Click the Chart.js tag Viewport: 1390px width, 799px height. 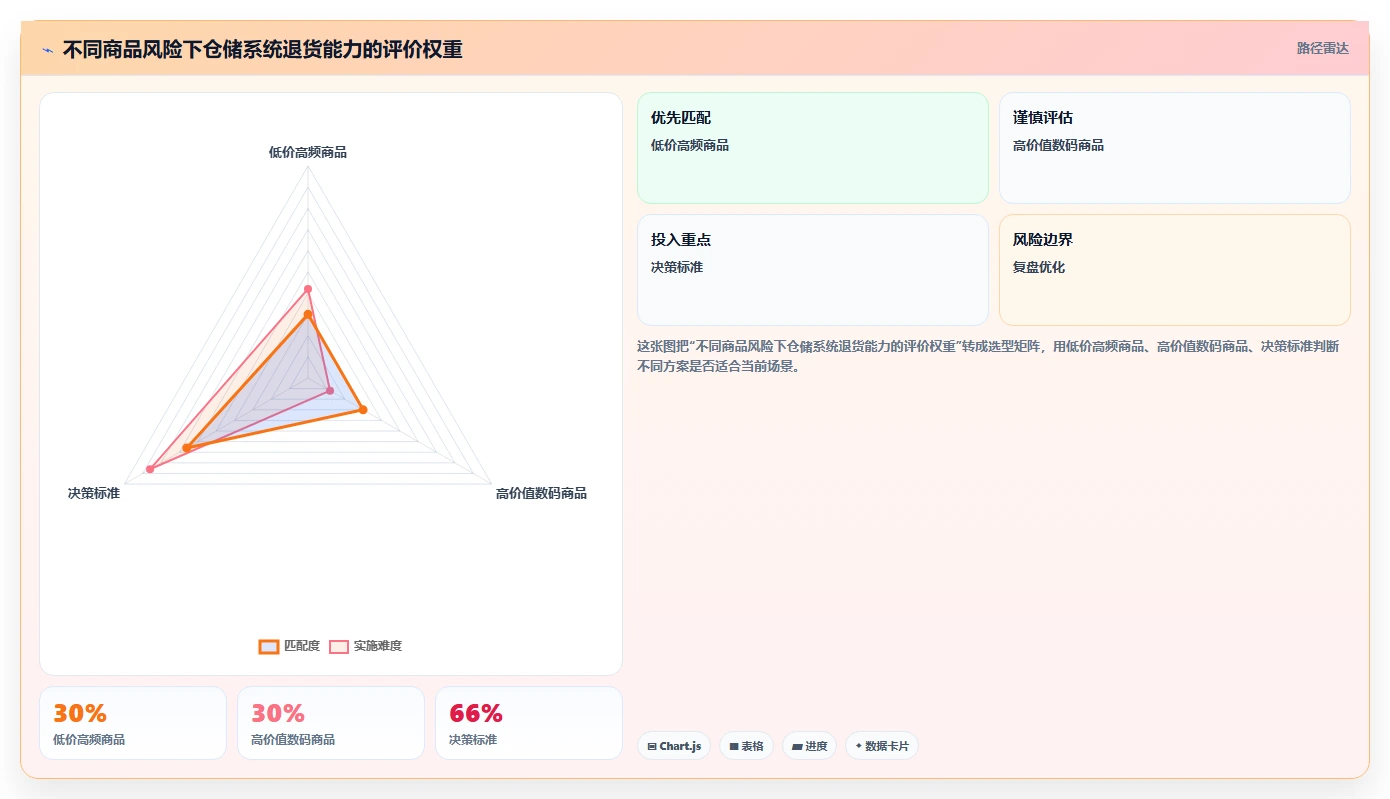click(x=674, y=746)
